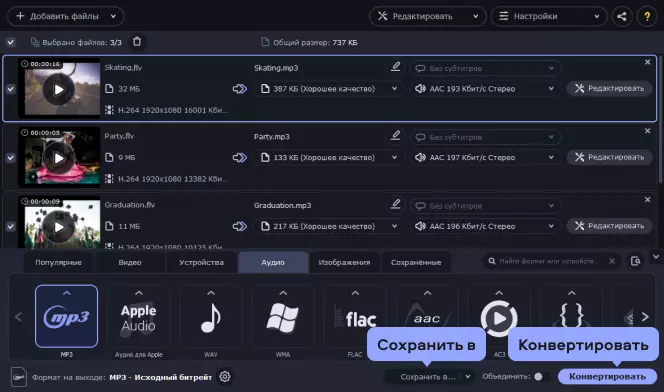Viewport: 664px width, 392px height.
Task: Select the curly braces format icon
Action: pyautogui.click(x=571, y=311)
